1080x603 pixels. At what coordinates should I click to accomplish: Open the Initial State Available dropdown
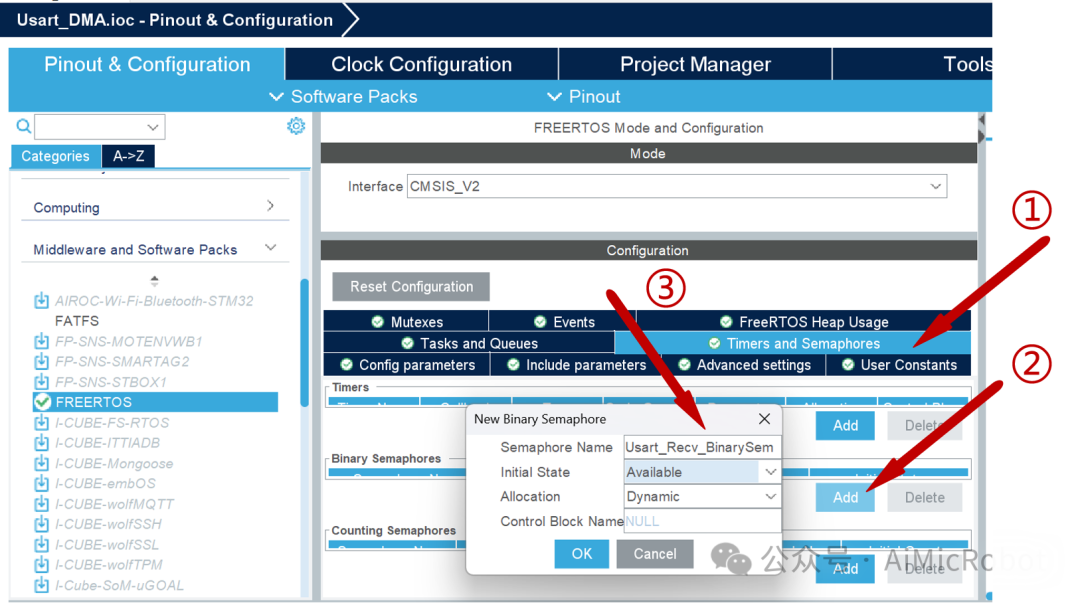click(x=770, y=472)
